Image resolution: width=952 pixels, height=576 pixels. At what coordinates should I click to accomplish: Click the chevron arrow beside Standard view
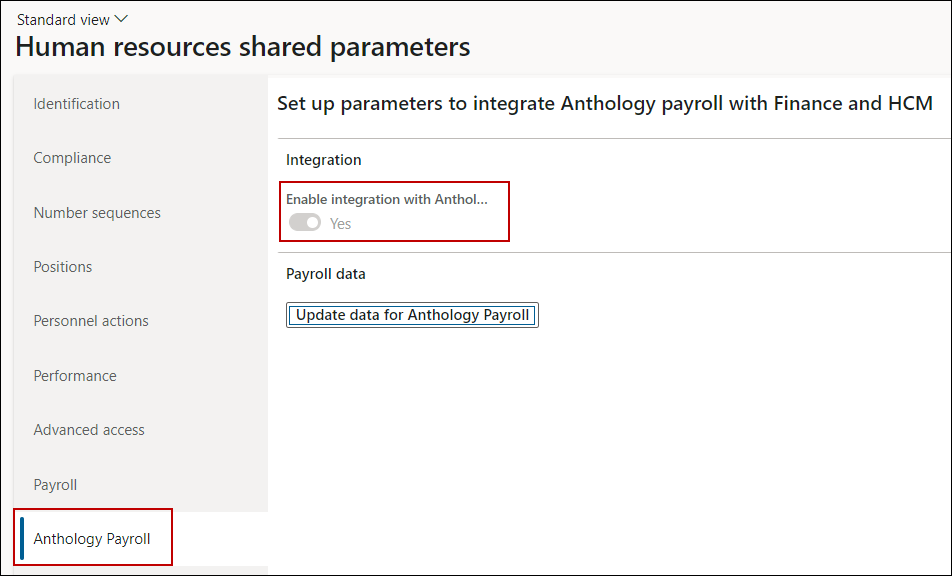point(123,20)
